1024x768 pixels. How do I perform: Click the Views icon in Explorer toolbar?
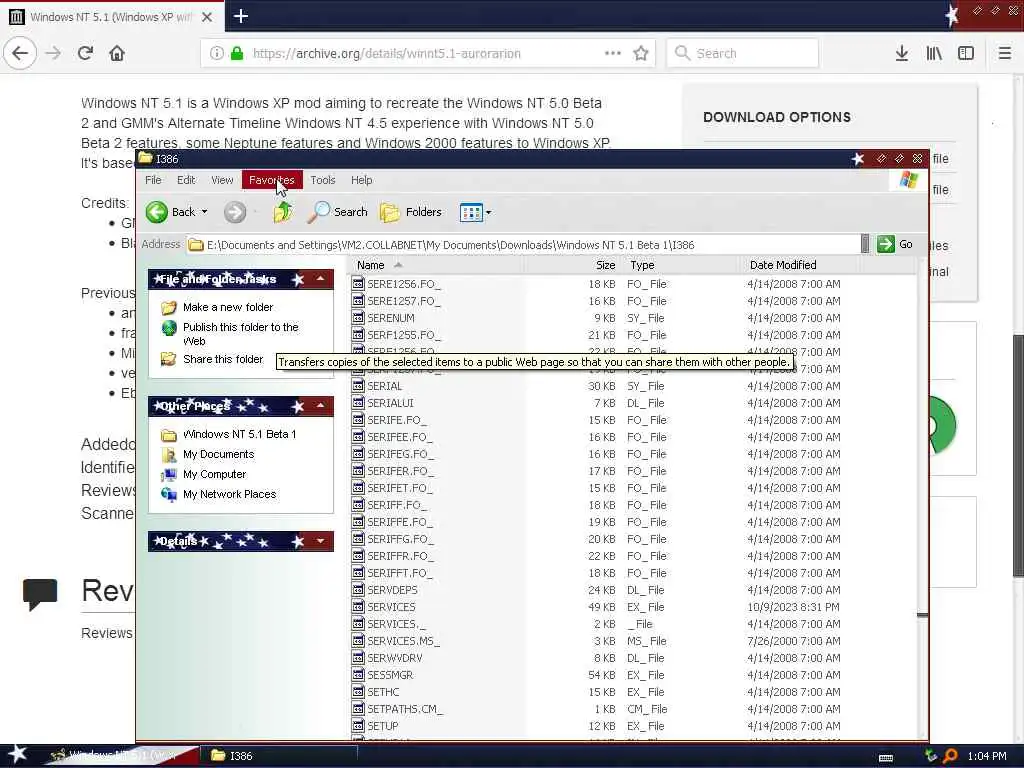tap(471, 212)
